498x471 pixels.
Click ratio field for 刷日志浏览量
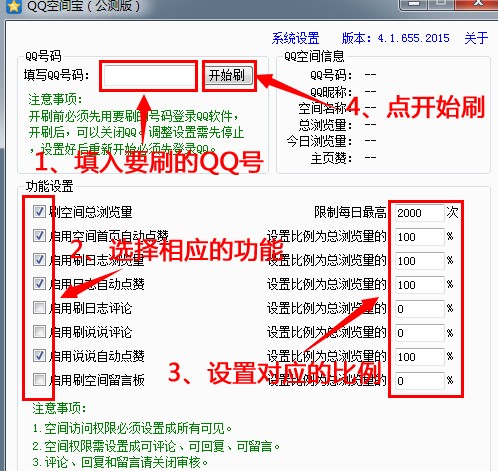coord(420,261)
